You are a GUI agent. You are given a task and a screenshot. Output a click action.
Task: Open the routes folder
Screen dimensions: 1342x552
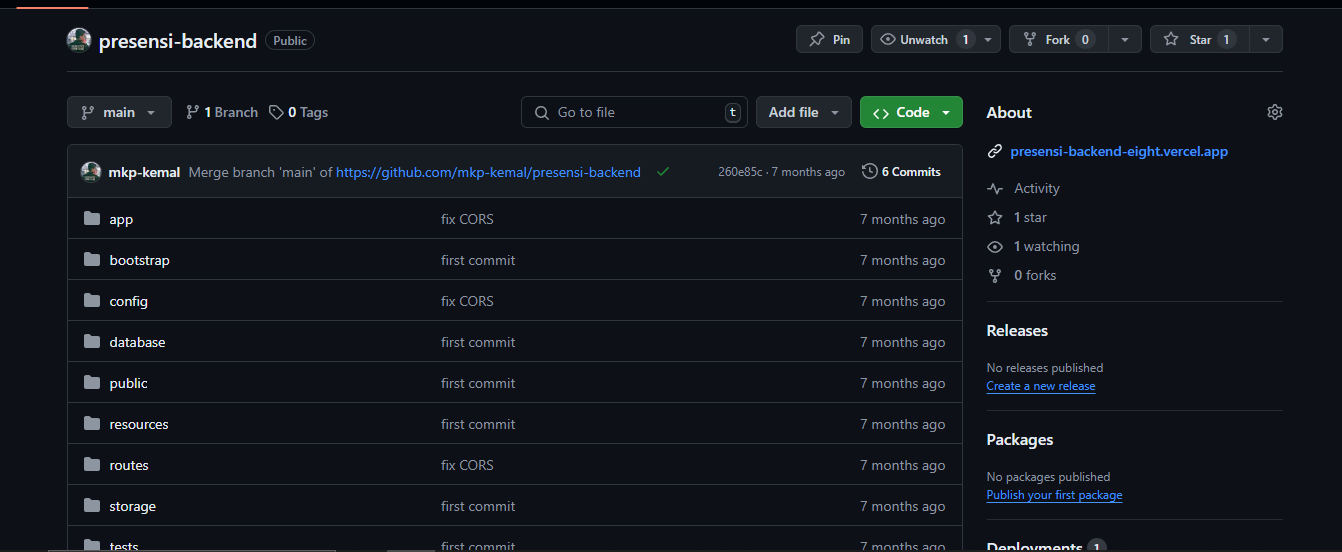click(129, 465)
